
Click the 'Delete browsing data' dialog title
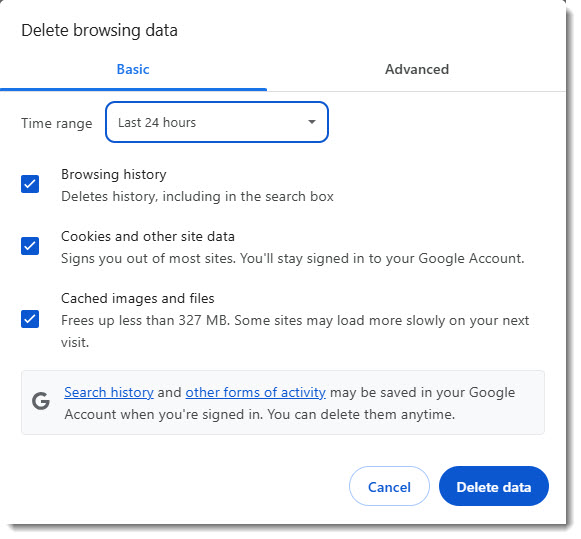point(100,30)
